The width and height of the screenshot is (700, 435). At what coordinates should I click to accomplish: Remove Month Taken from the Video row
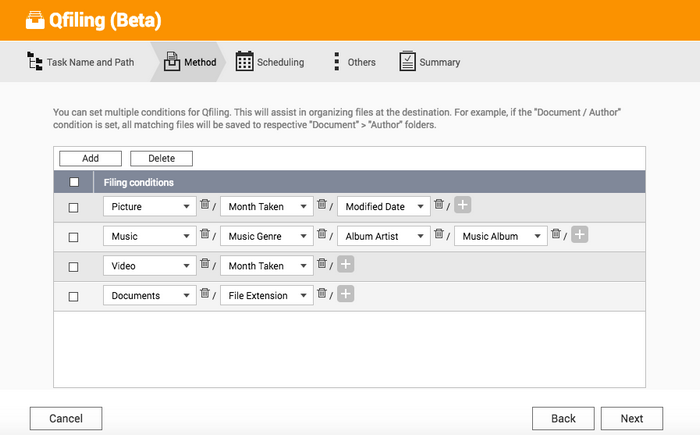pyautogui.click(x=322, y=264)
